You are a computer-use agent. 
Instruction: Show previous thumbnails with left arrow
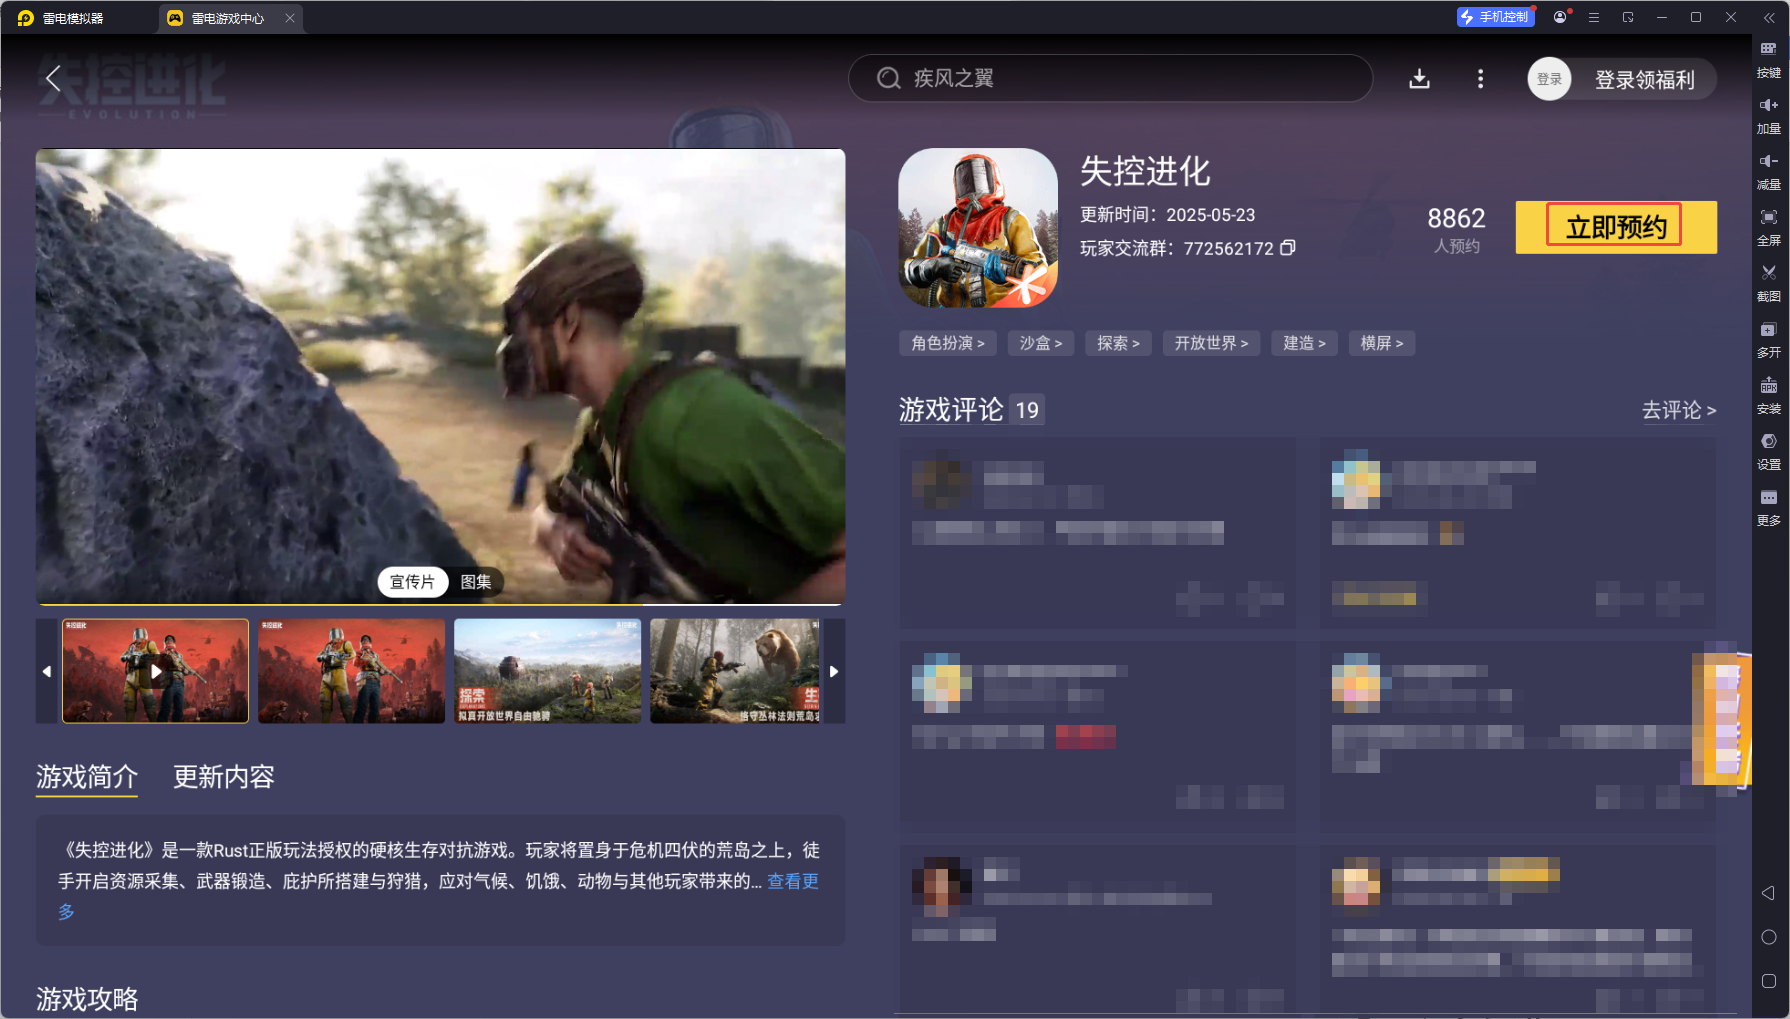pyautogui.click(x=47, y=671)
